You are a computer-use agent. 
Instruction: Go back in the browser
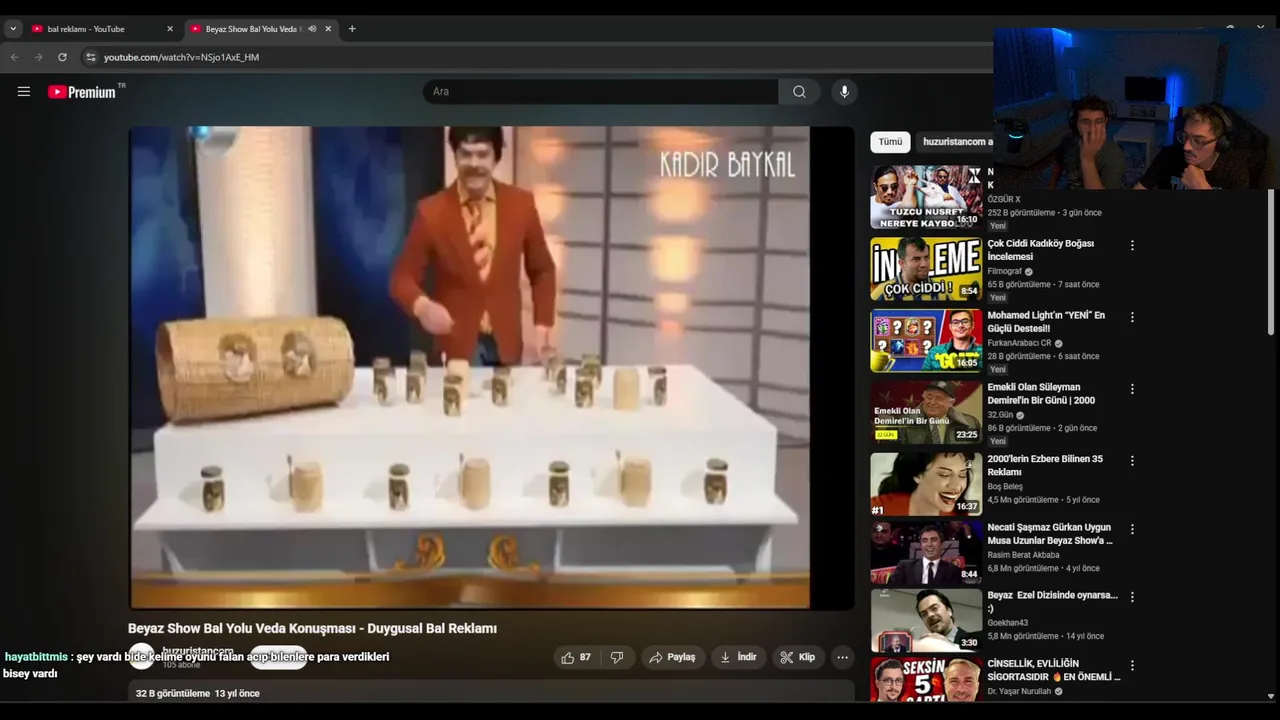click(14, 57)
